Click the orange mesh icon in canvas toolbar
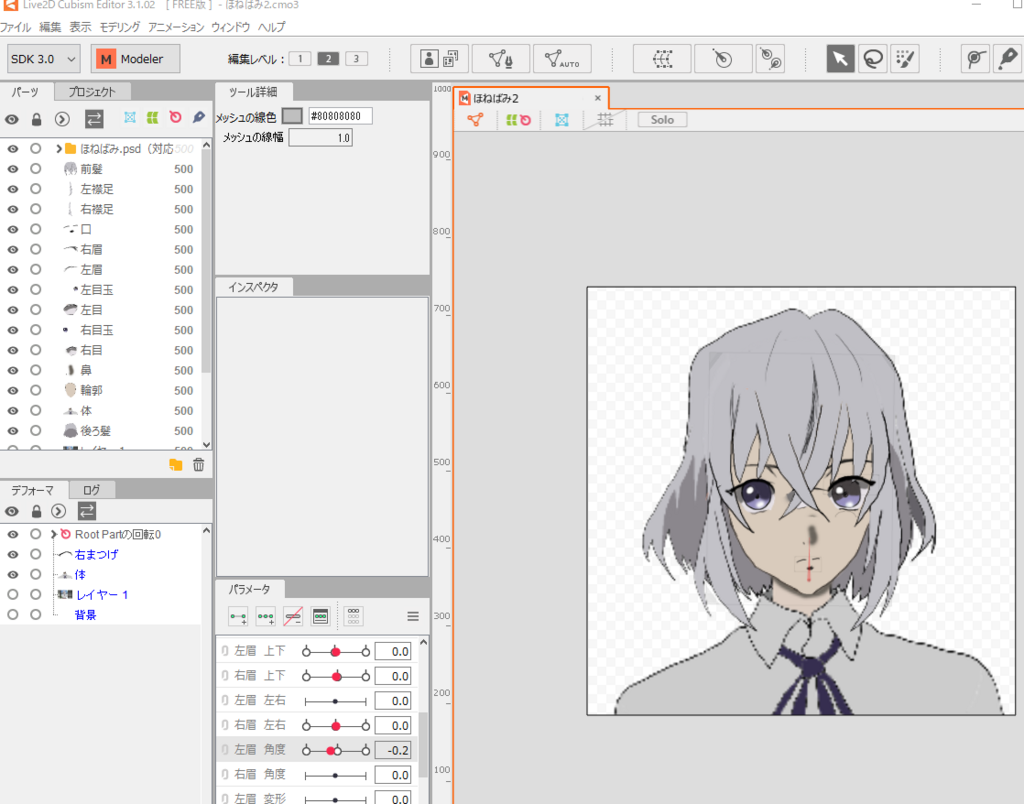1024x804 pixels. pos(475,120)
